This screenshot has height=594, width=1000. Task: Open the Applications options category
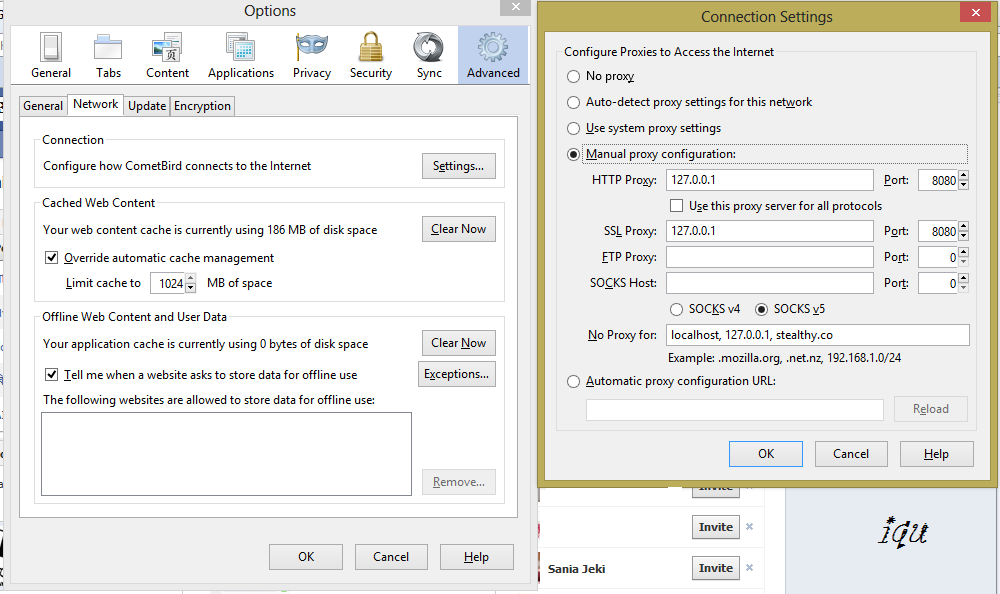pyautogui.click(x=240, y=56)
